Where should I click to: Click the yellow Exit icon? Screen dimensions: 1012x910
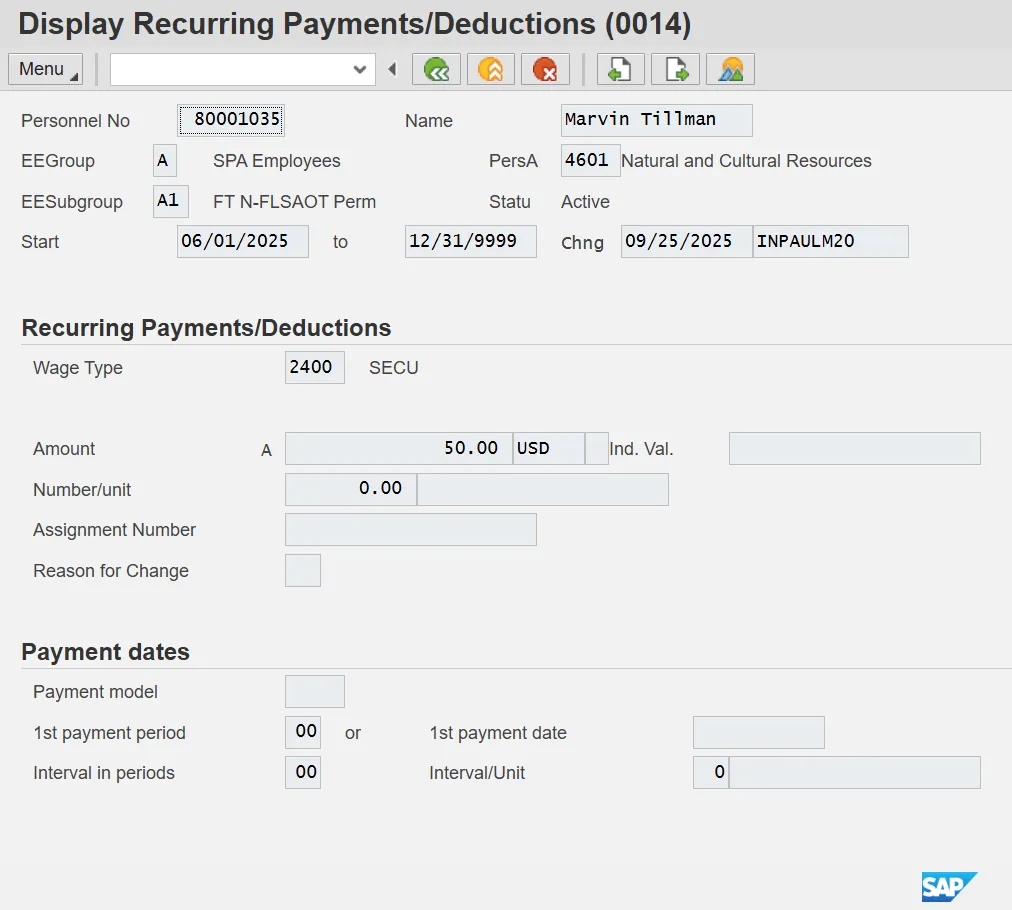490,69
